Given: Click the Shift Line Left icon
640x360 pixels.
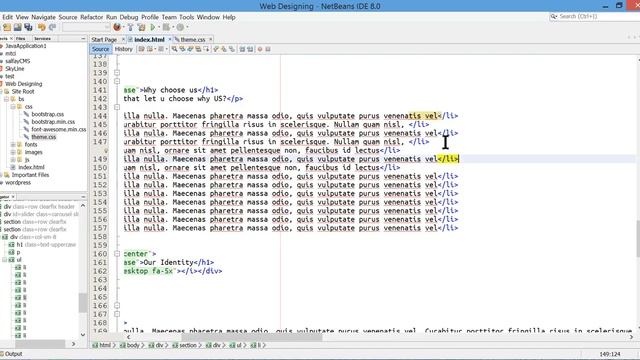Looking at the screenshot, I should tap(242, 49).
